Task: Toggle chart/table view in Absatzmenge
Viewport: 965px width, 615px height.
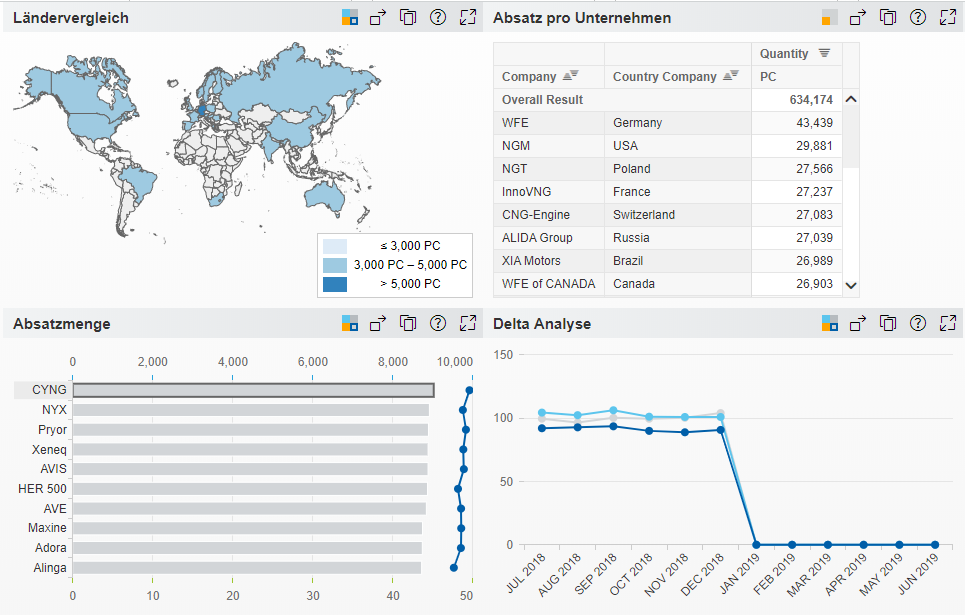Action: (x=349, y=323)
